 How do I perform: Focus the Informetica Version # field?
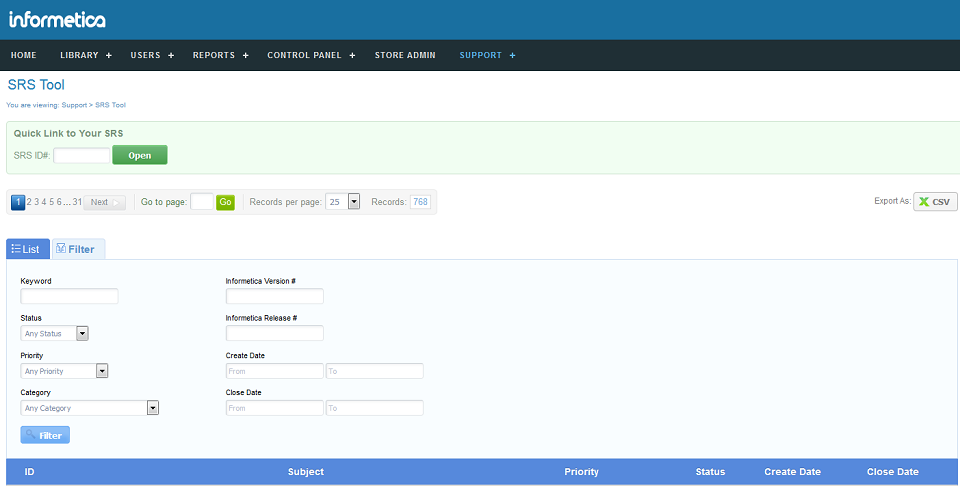coord(274,296)
